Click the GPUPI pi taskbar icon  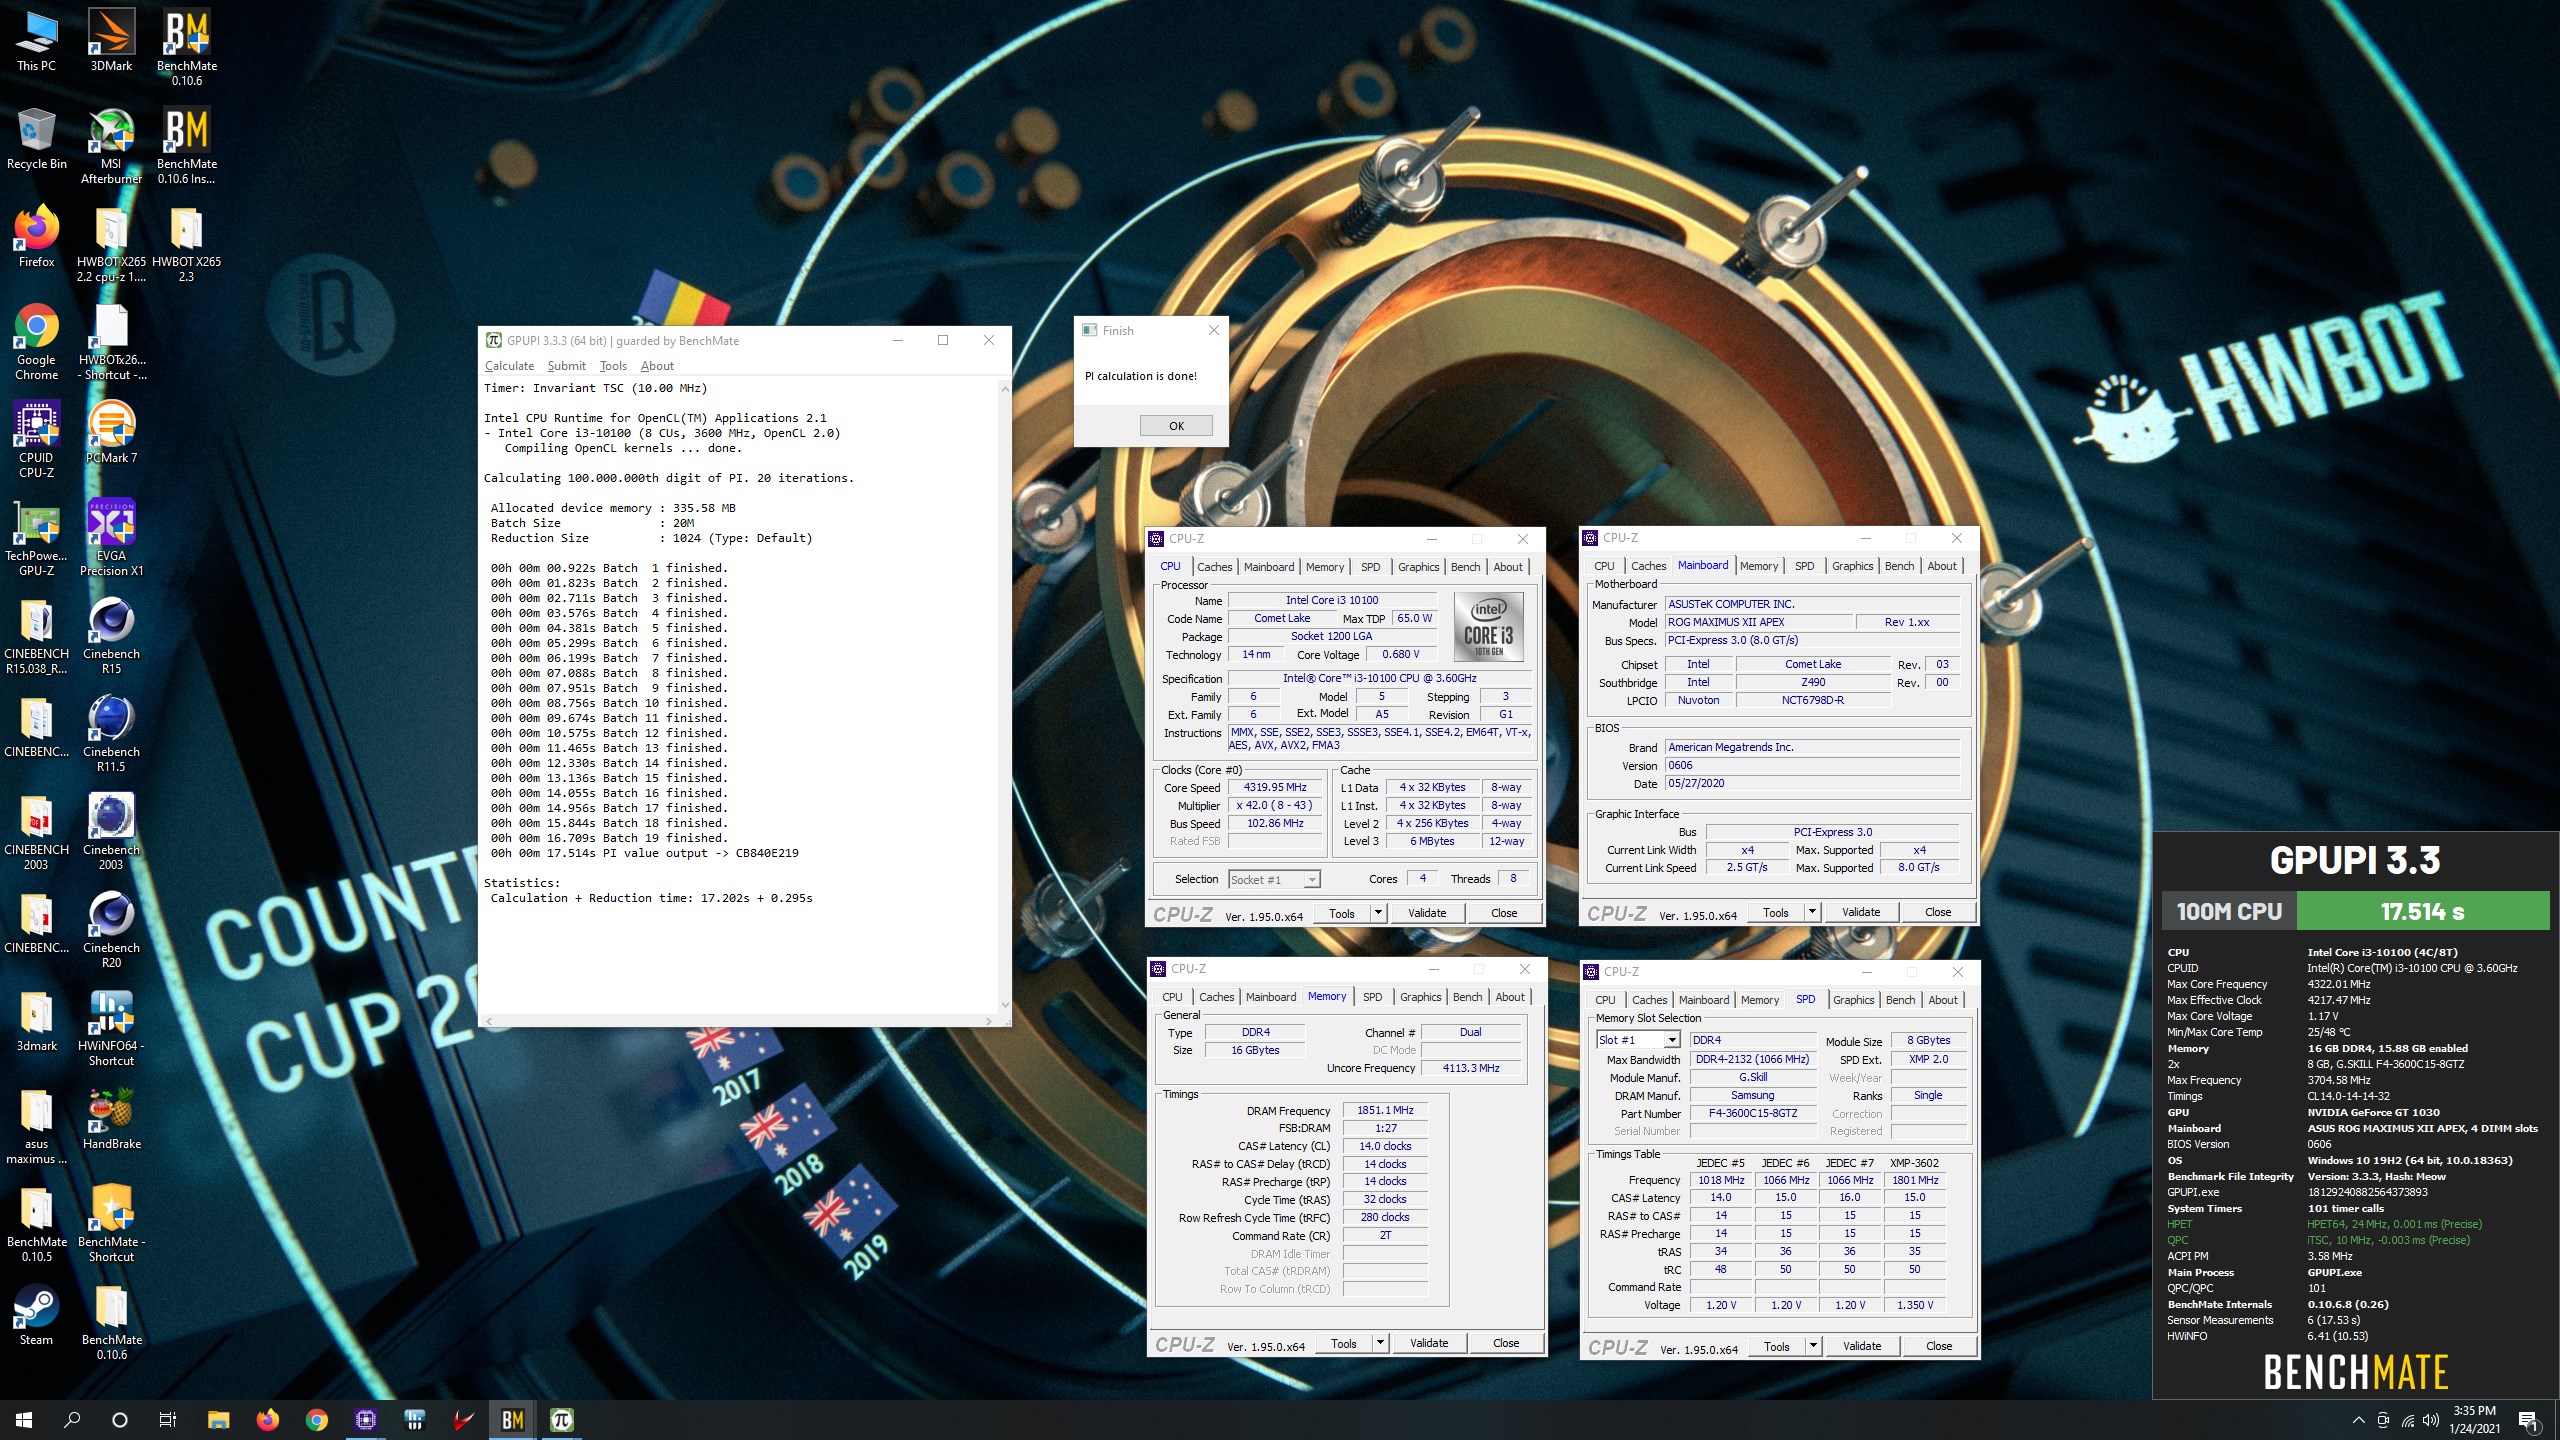click(x=562, y=1420)
